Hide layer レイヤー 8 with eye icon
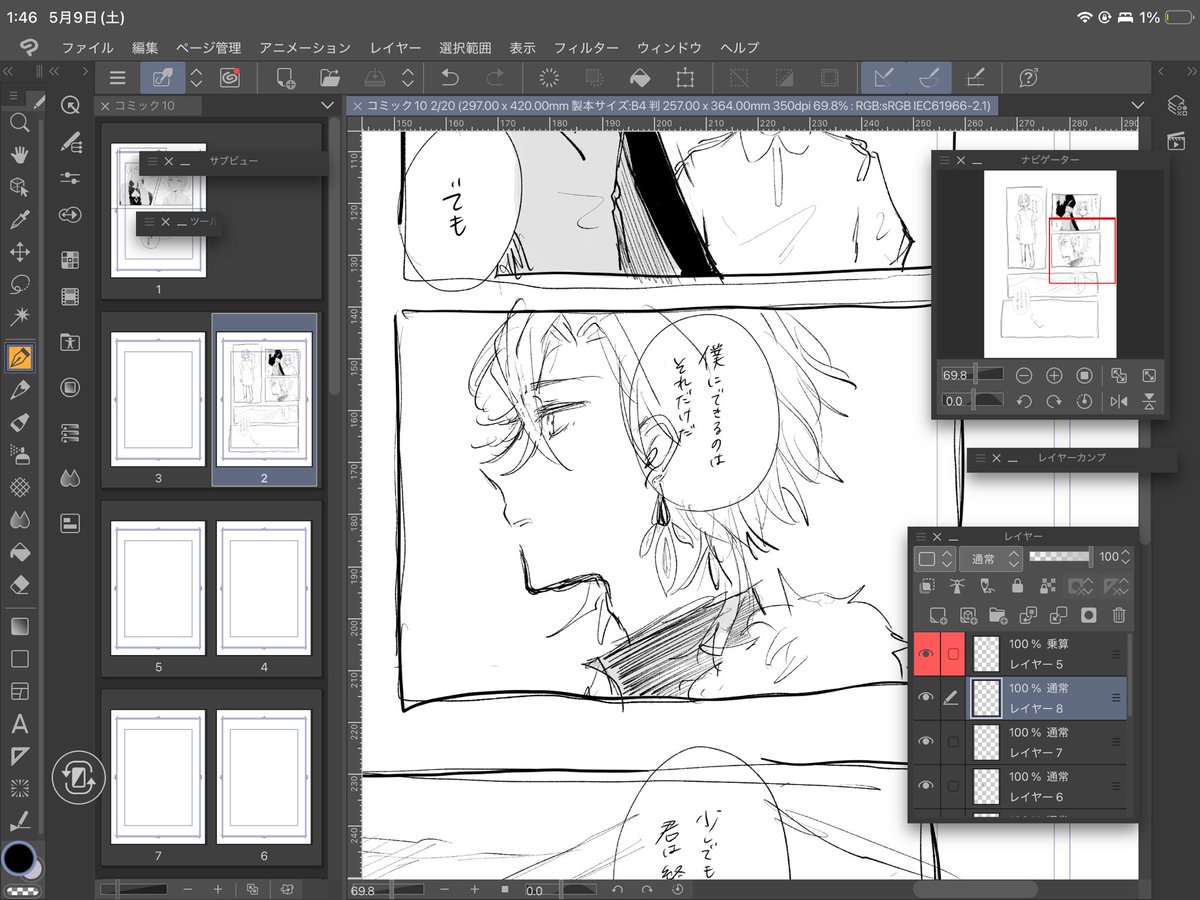Image resolution: width=1200 pixels, height=900 pixels. click(x=926, y=697)
